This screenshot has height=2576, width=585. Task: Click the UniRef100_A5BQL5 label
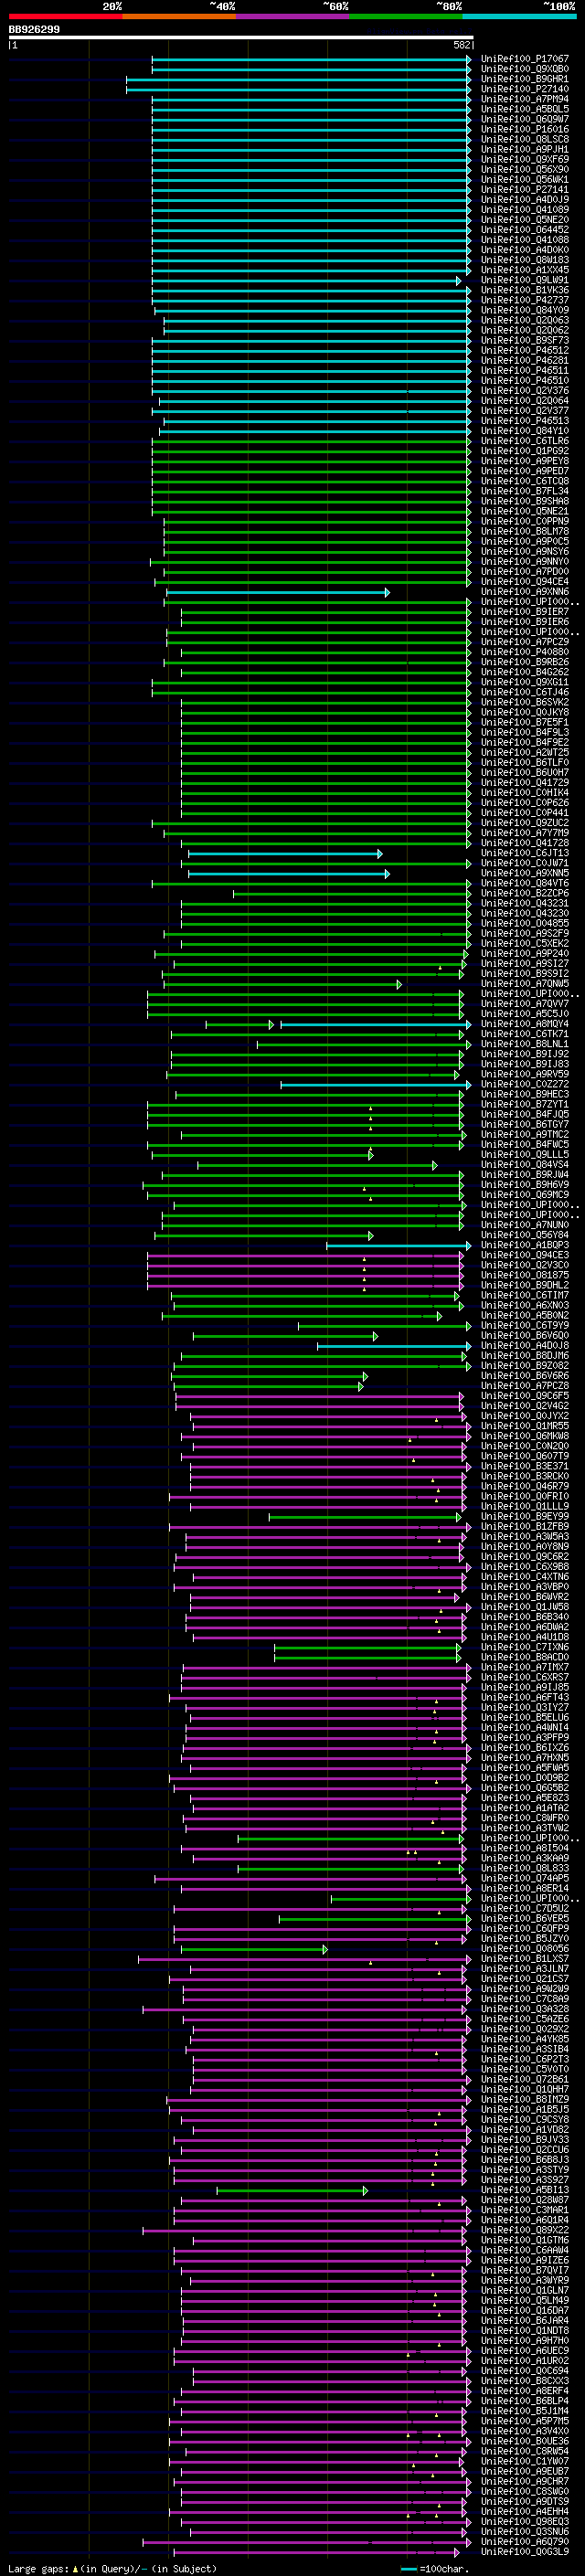(525, 109)
